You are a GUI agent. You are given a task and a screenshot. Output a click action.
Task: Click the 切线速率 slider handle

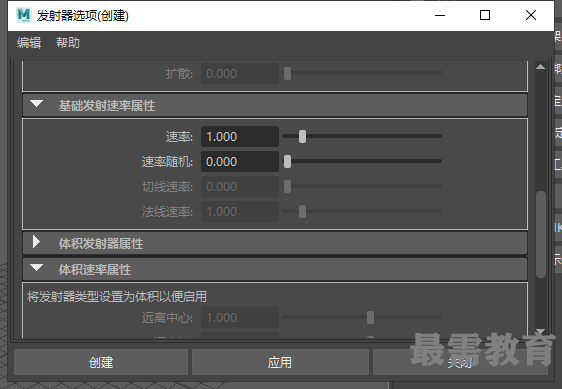point(287,186)
